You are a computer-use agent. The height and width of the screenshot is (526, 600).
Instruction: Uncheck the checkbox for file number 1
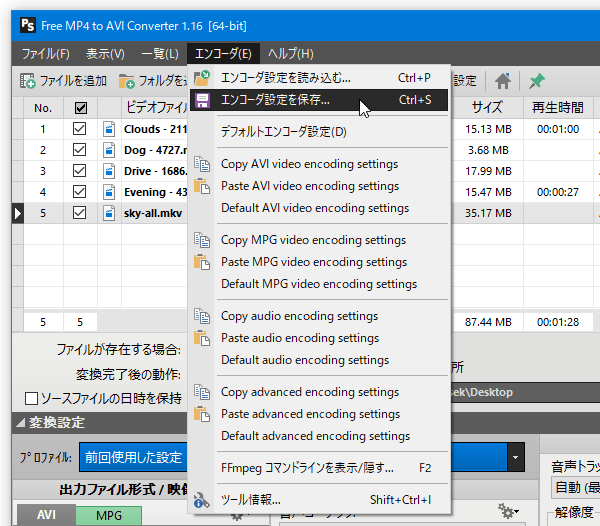(x=79, y=129)
